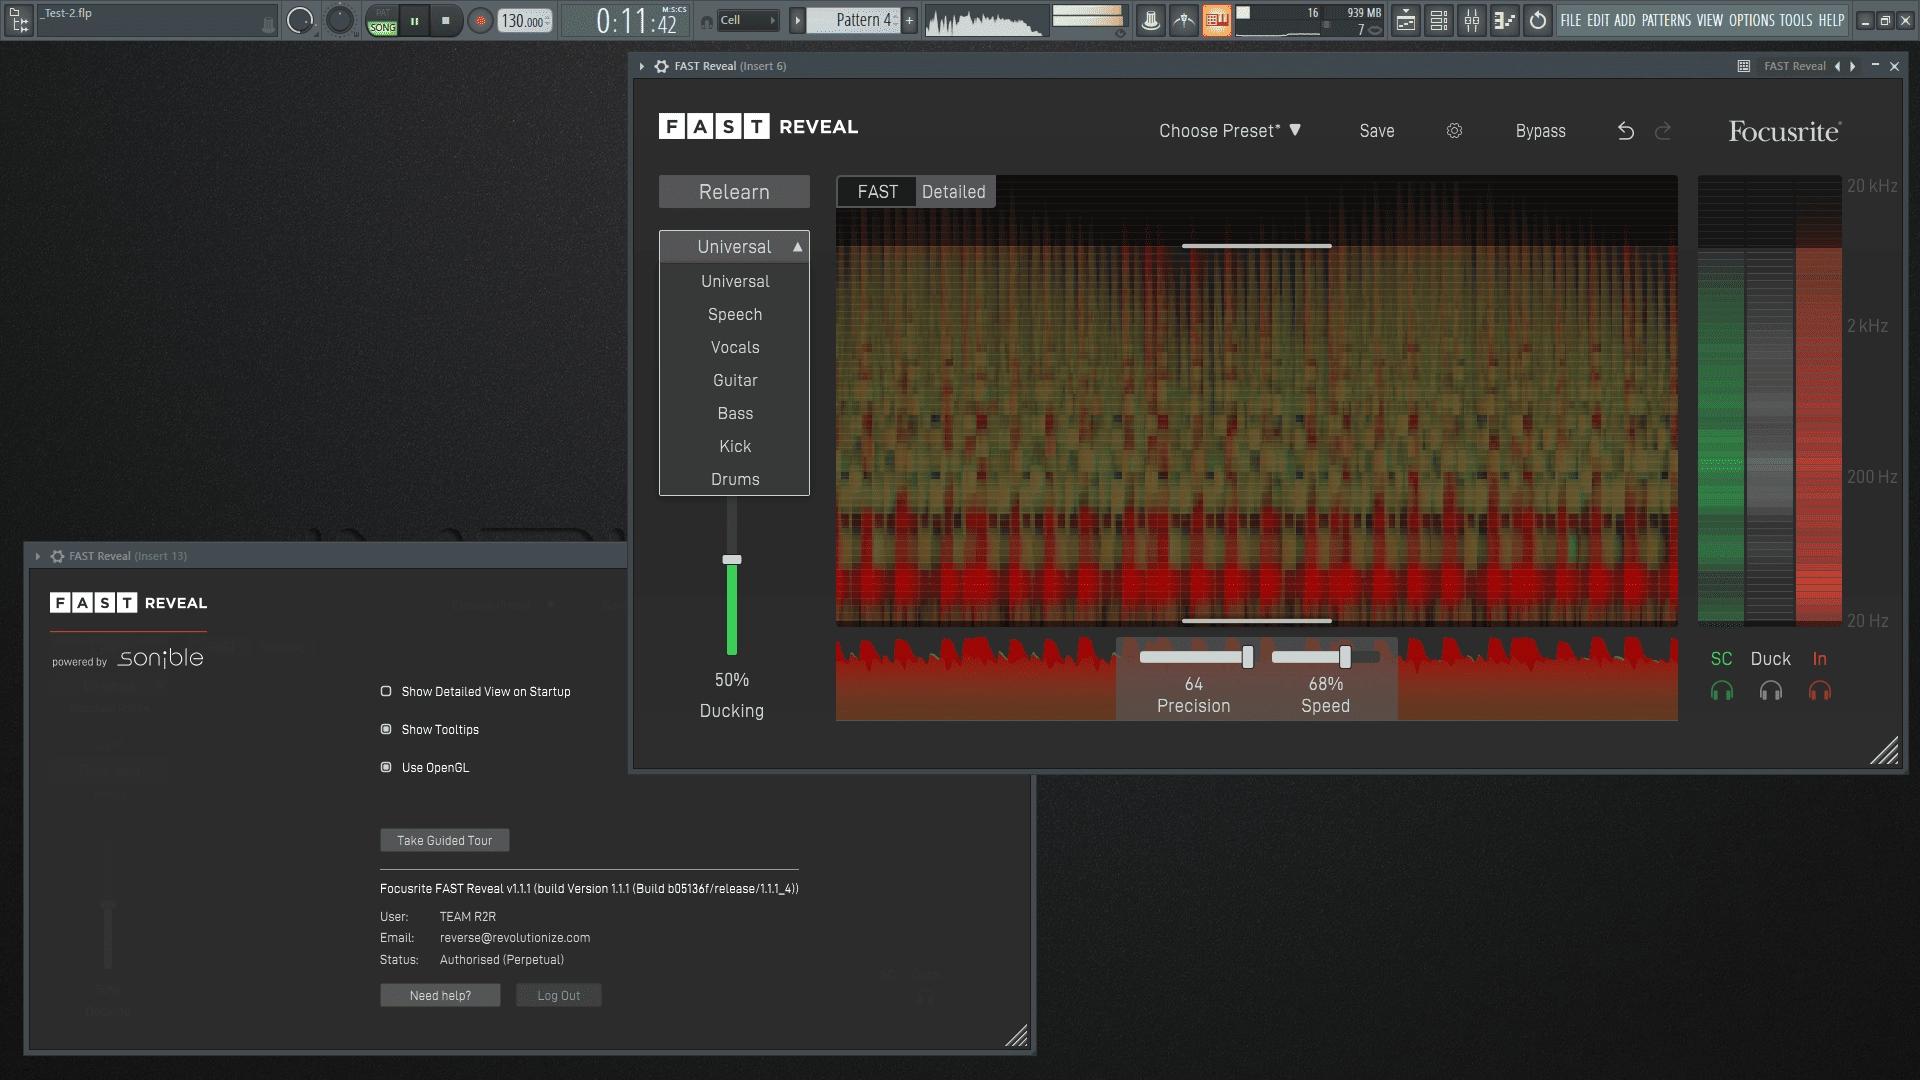The image size is (1920, 1080).
Task: Click the 0:11:42 time display
Action: (x=637, y=21)
